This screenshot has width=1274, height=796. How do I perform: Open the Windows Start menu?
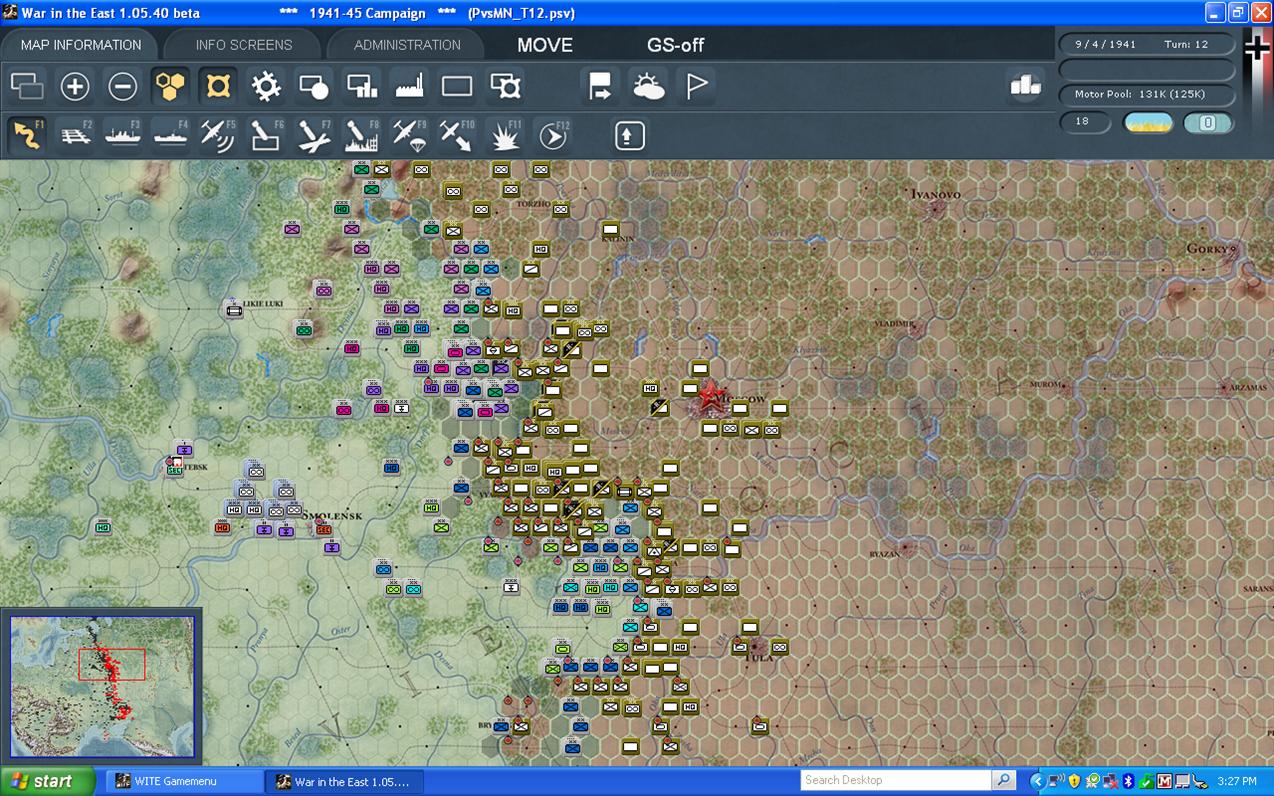47,781
